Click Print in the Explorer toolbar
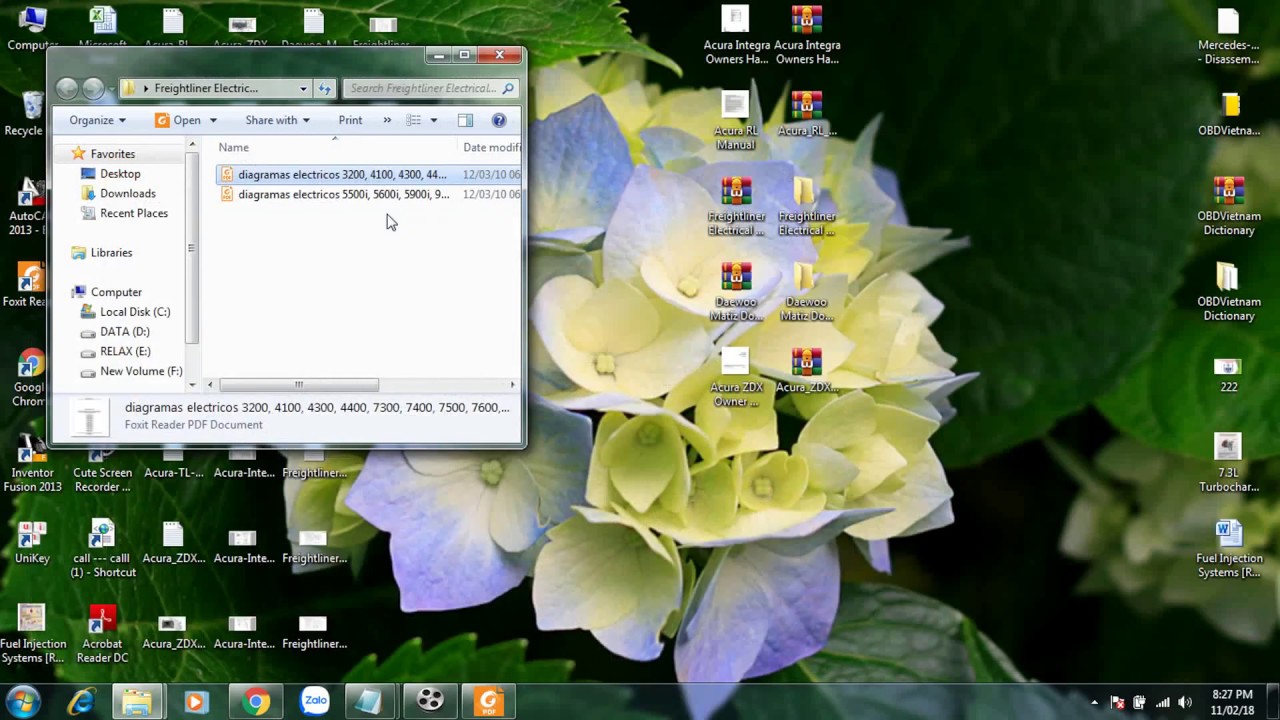This screenshot has height=720, width=1280. (x=350, y=120)
